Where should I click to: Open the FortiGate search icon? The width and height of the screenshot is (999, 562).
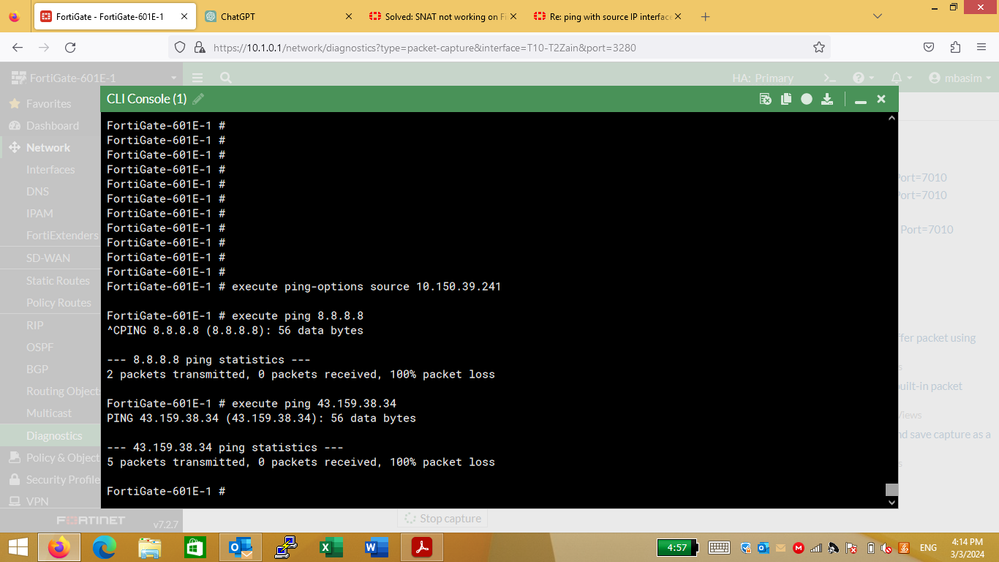[x=226, y=78]
